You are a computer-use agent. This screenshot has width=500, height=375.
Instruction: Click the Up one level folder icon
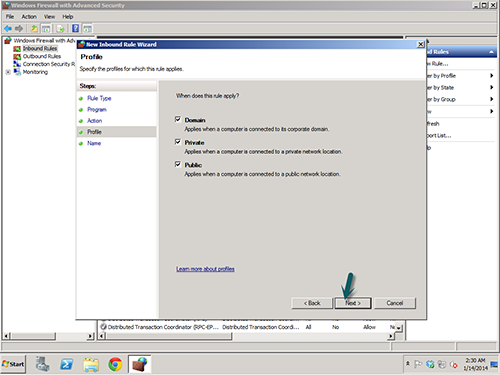34,29
